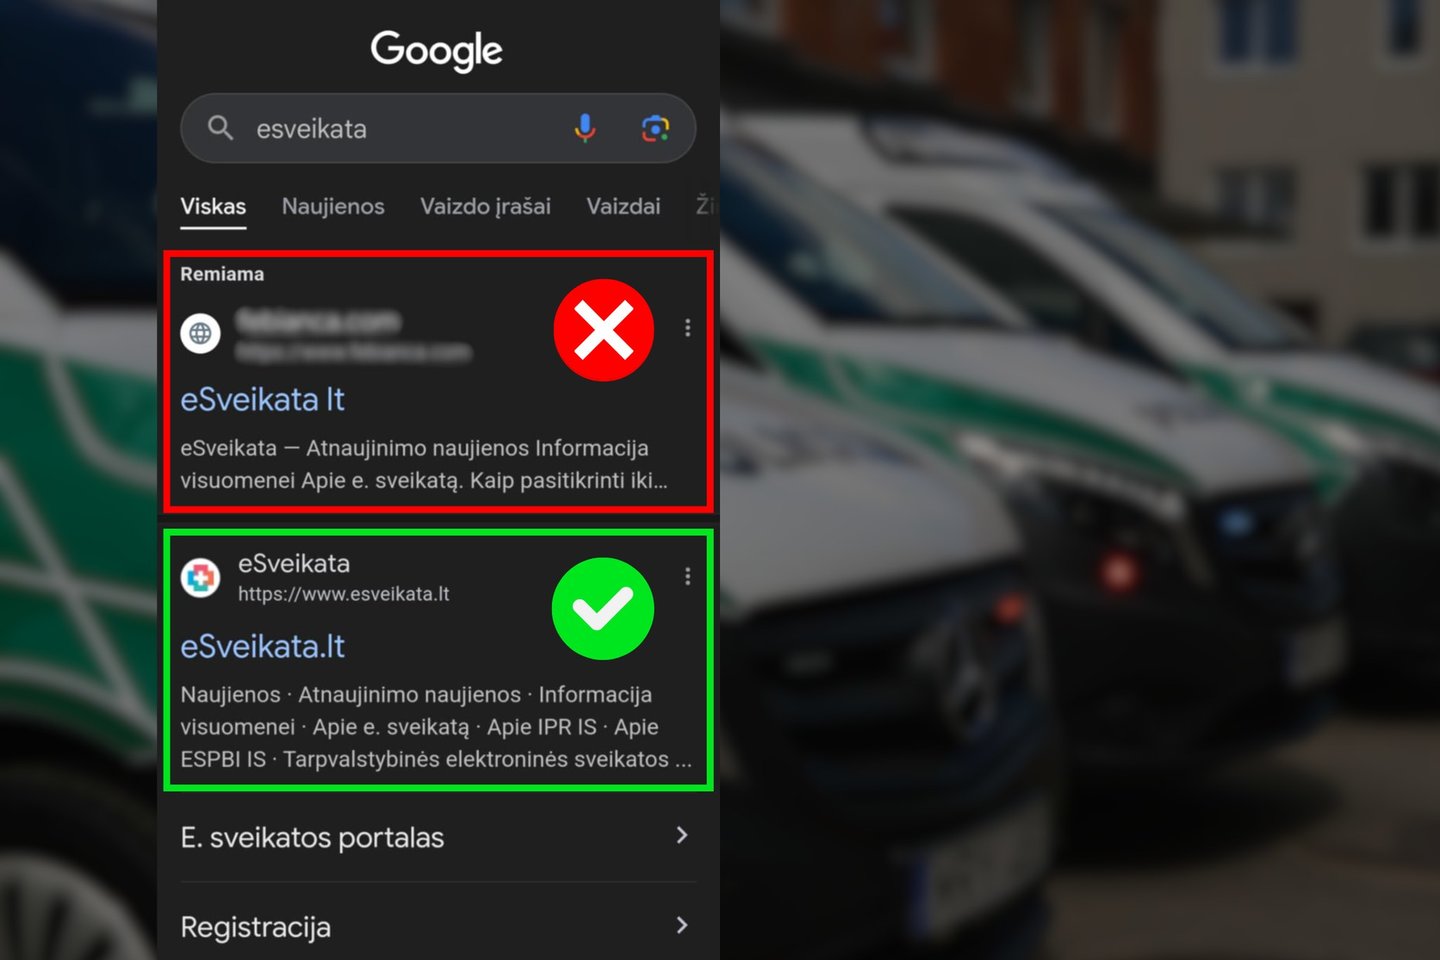The image size is (1440, 960).
Task: Click the green checkmark badge
Action: click(603, 609)
